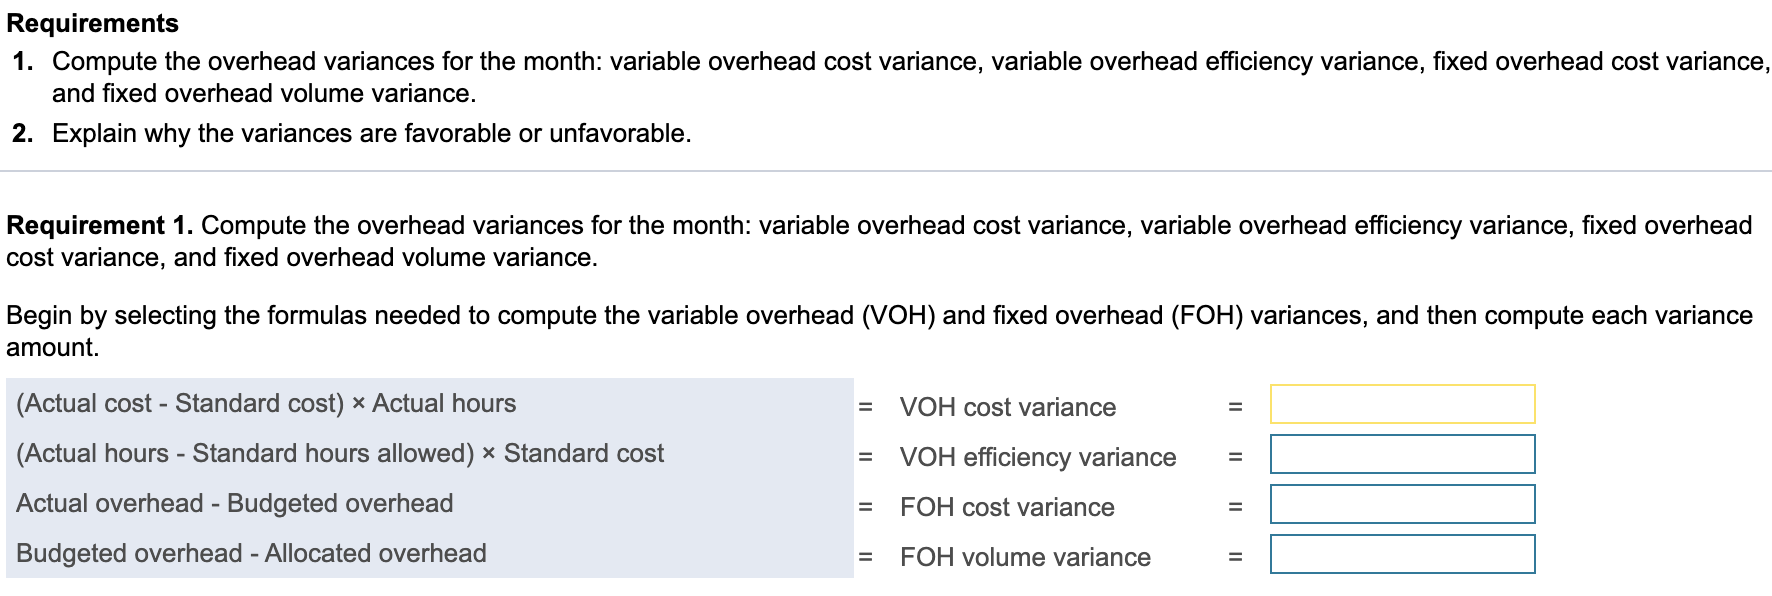Click the equals sign beside VOH cost variance

1237,407
